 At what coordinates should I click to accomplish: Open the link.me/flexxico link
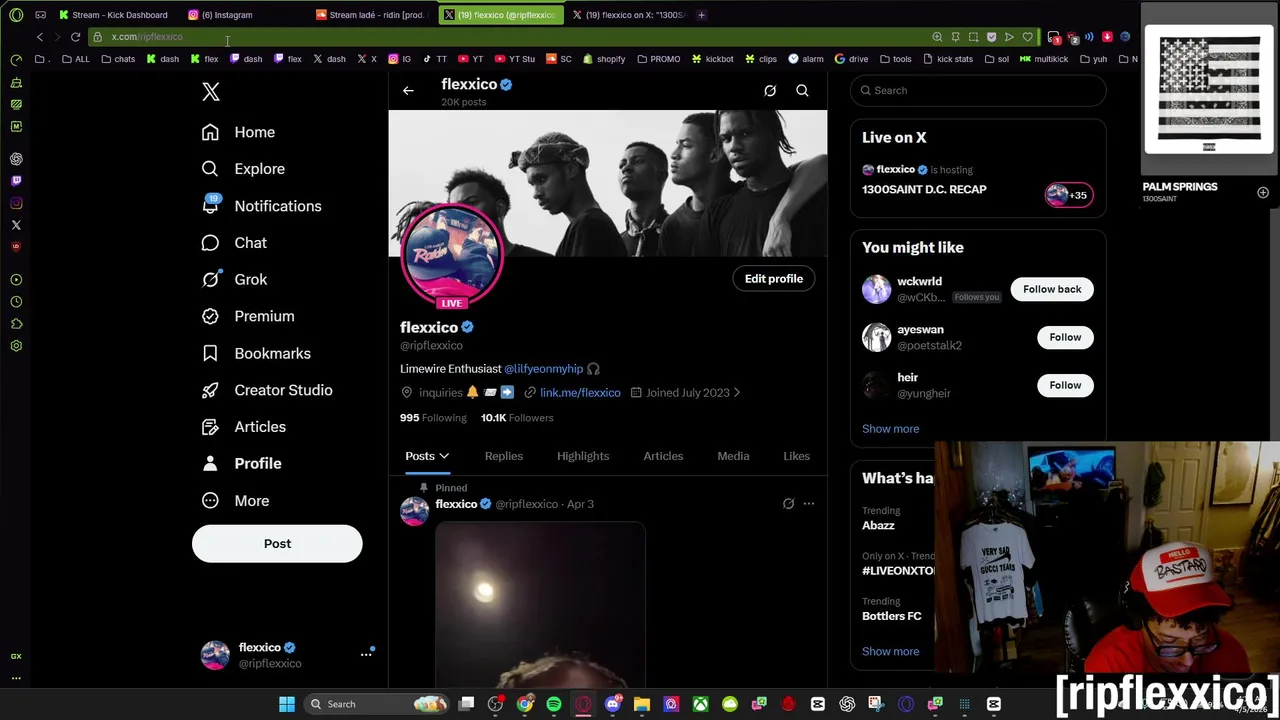580,393
